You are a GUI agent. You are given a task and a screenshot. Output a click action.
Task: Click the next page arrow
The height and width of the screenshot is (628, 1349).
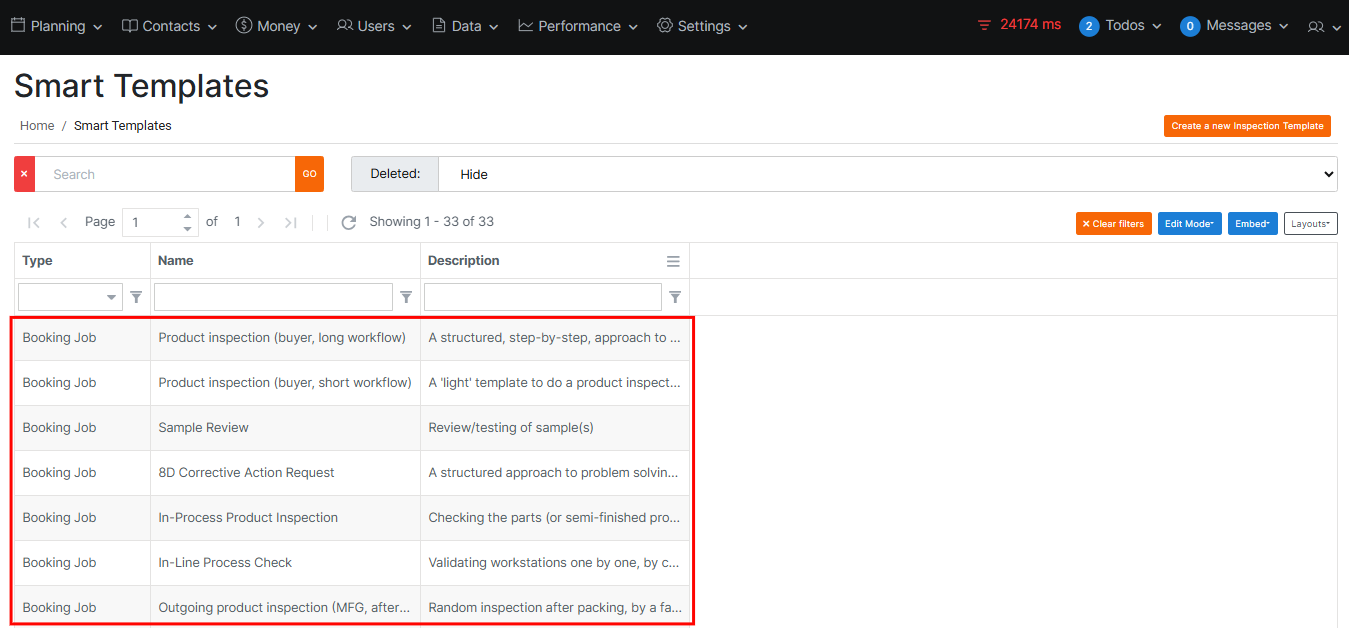261,223
